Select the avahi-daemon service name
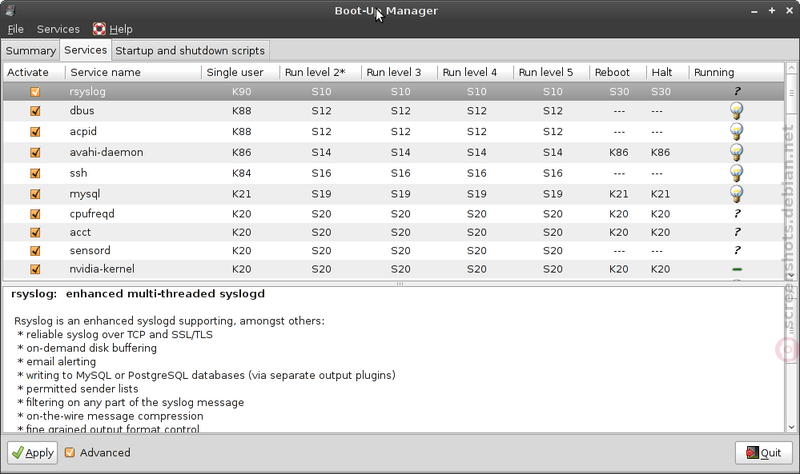 tap(106, 152)
